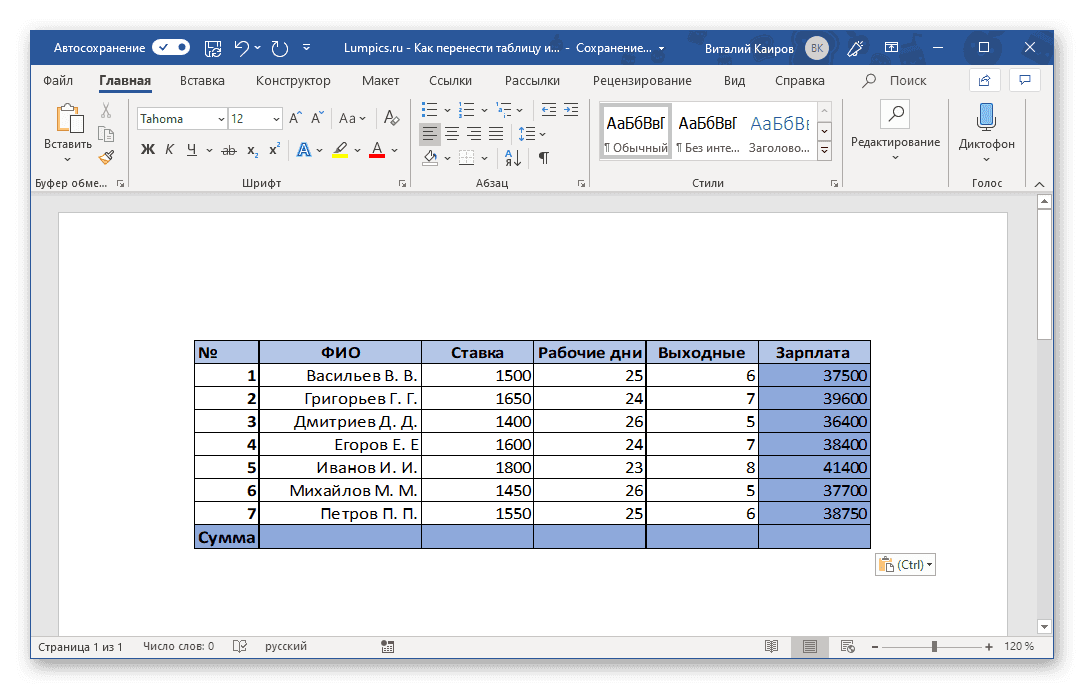Toggle Автосохранение off
1084x689 pixels.
coord(170,47)
